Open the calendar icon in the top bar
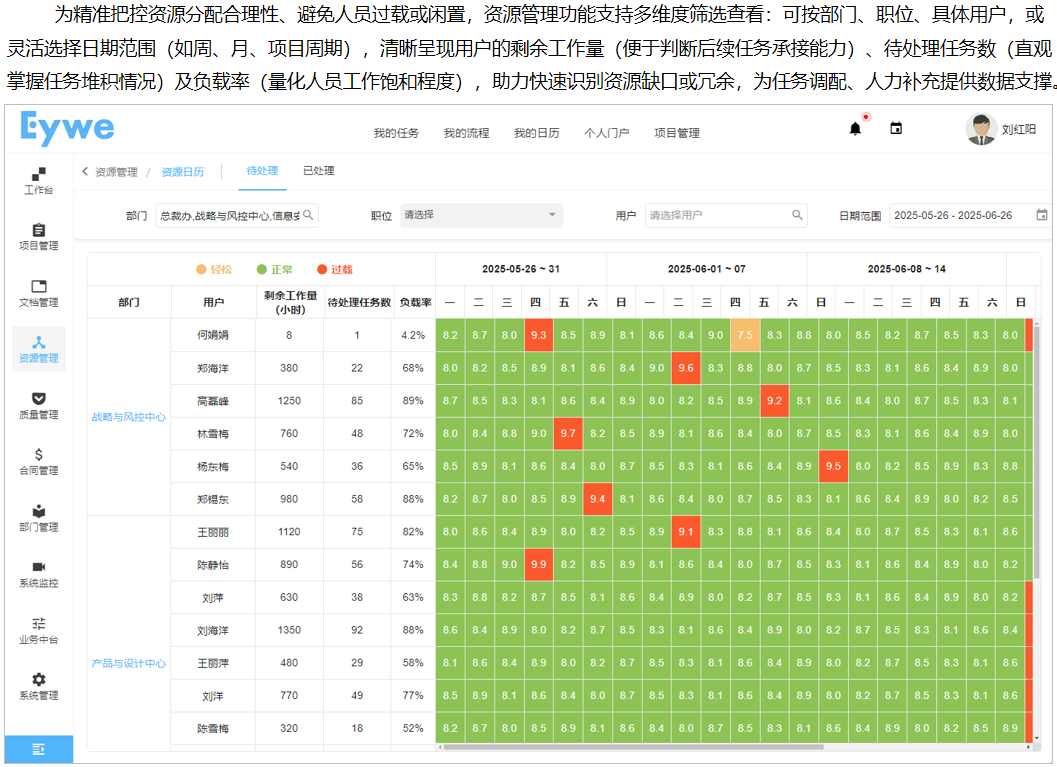The height and width of the screenshot is (767, 1057). pyautogui.click(x=896, y=128)
